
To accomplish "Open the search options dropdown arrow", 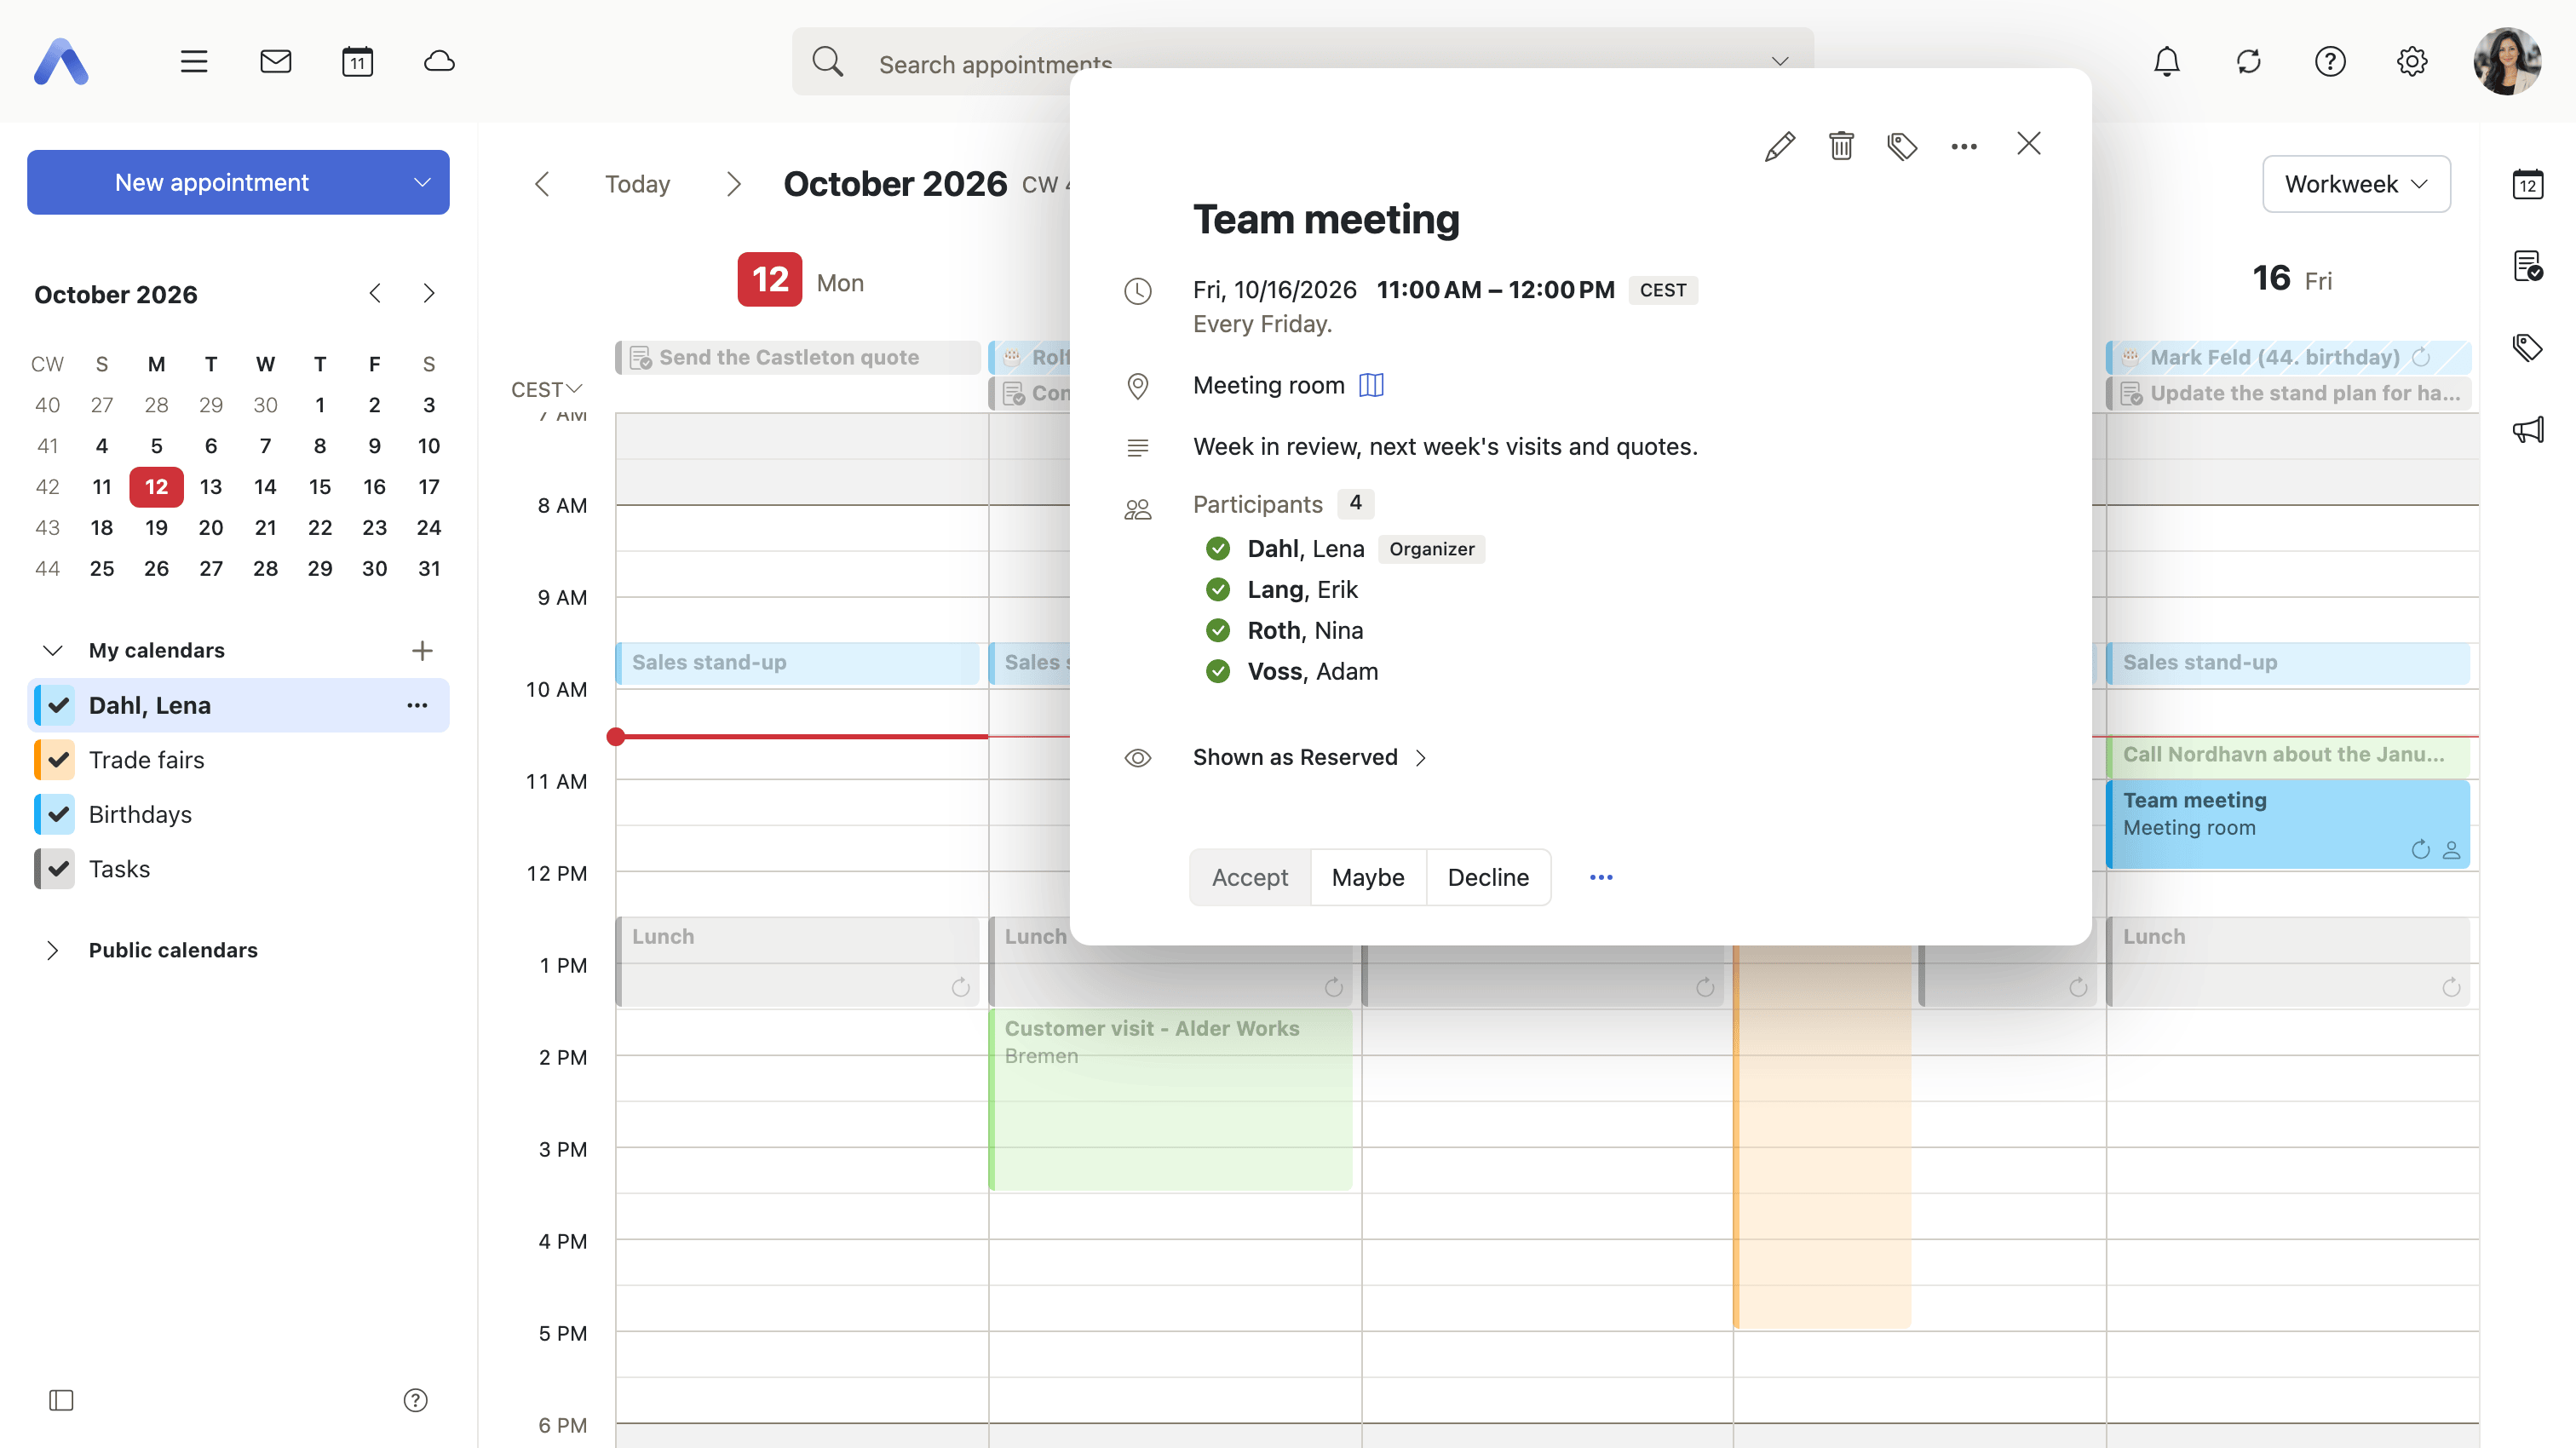I will pos(1780,62).
